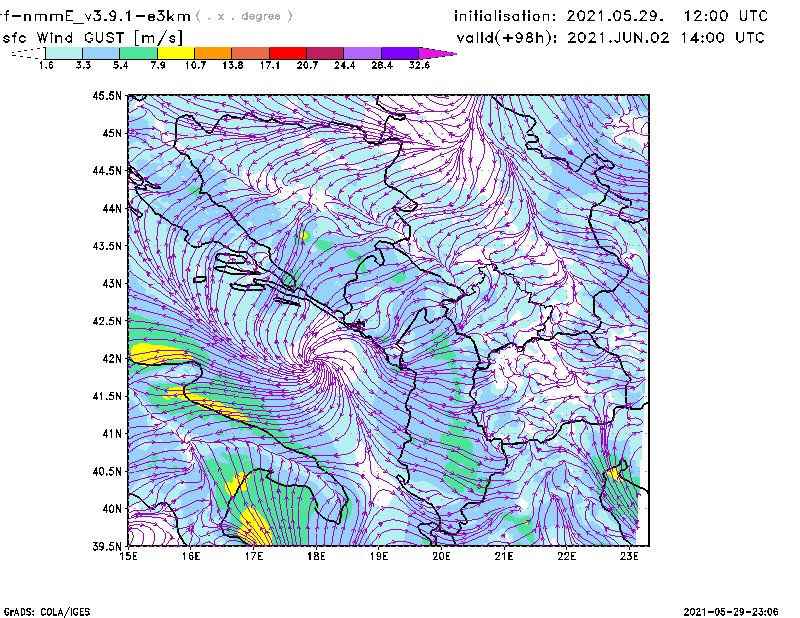
Task: Click the 40.5N latitude label
Action: (x=107, y=471)
